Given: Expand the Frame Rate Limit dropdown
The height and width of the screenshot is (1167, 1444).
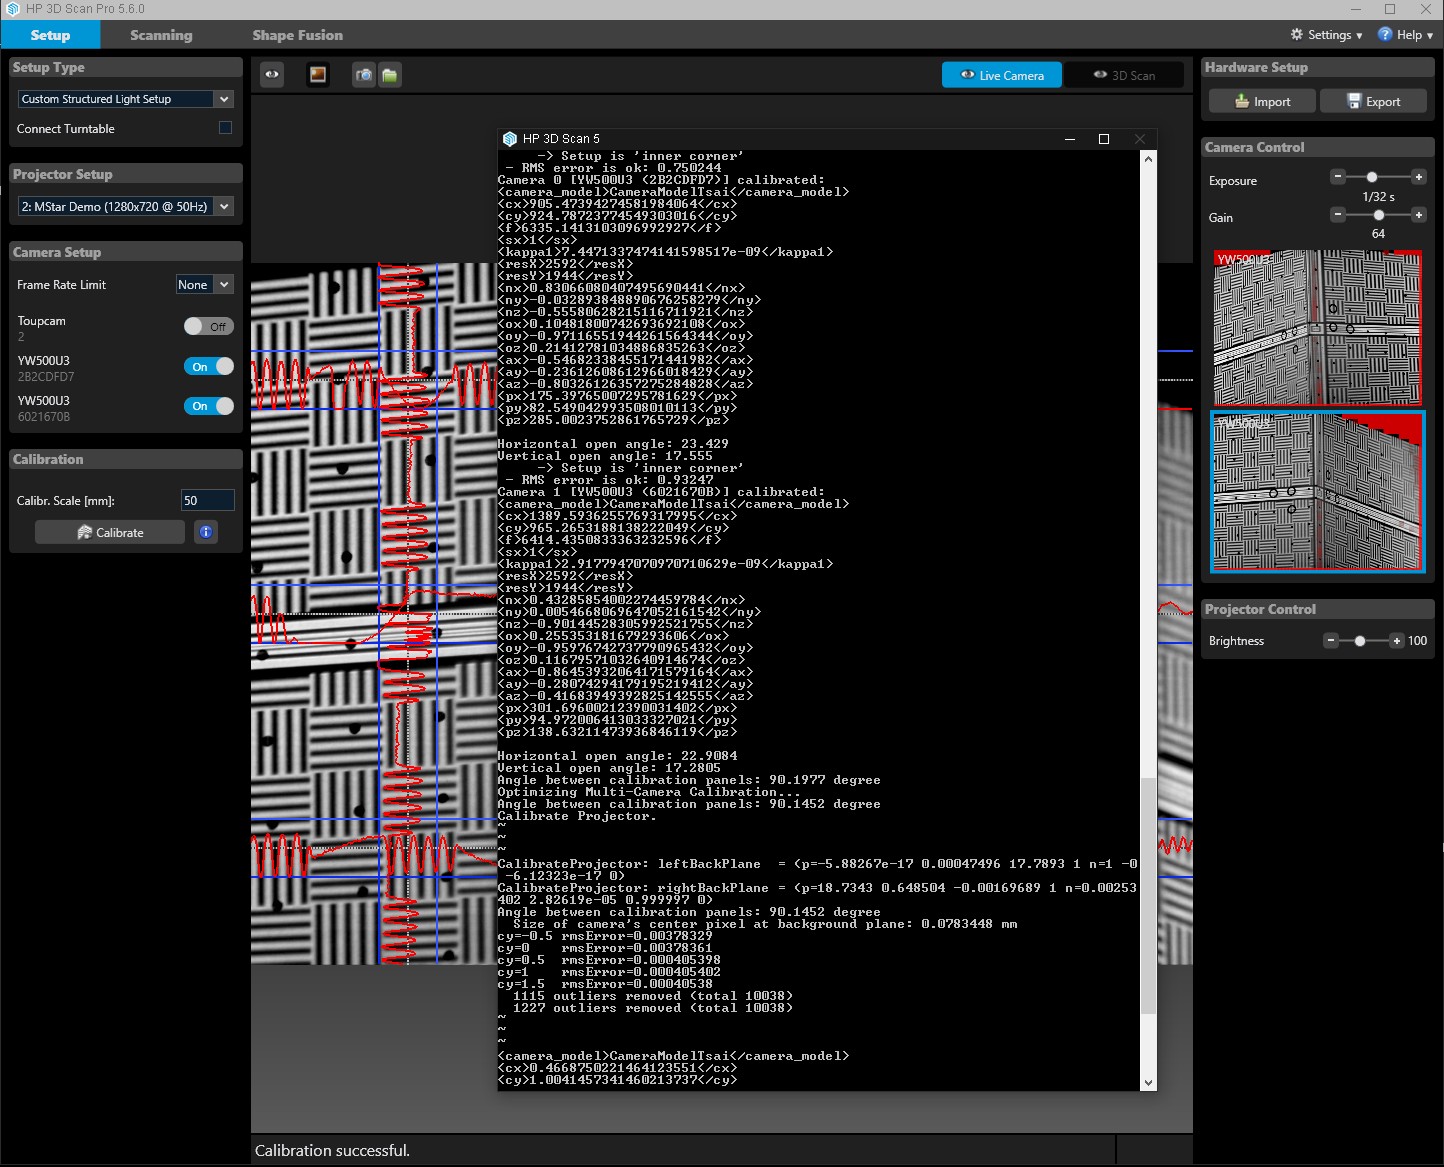Looking at the screenshot, I should coord(205,285).
